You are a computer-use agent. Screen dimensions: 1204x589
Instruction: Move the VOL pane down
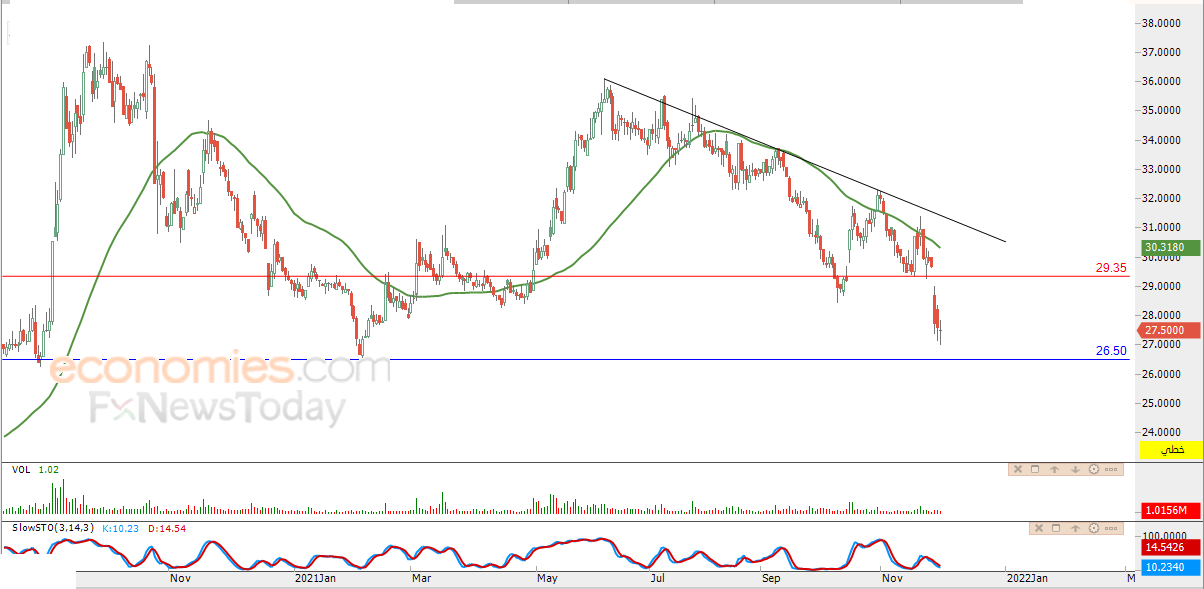point(1074,469)
